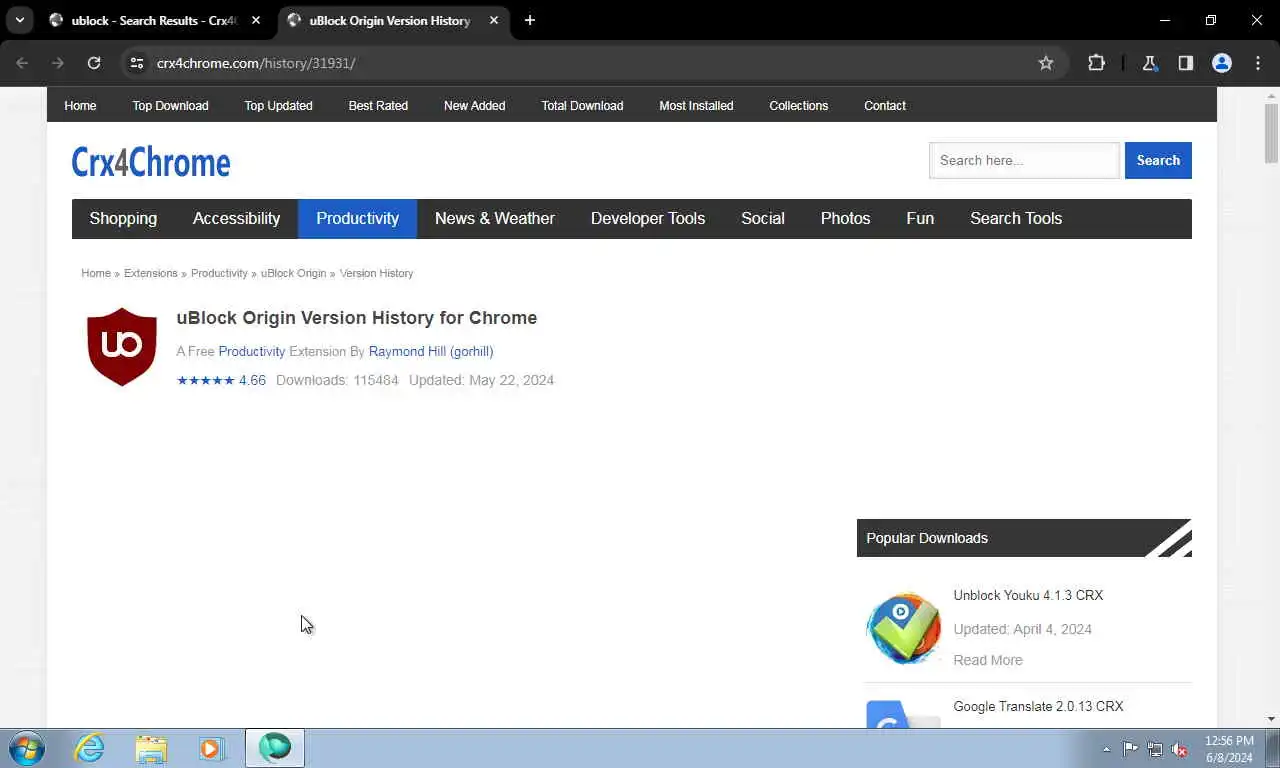Open New Added list

coord(475,105)
